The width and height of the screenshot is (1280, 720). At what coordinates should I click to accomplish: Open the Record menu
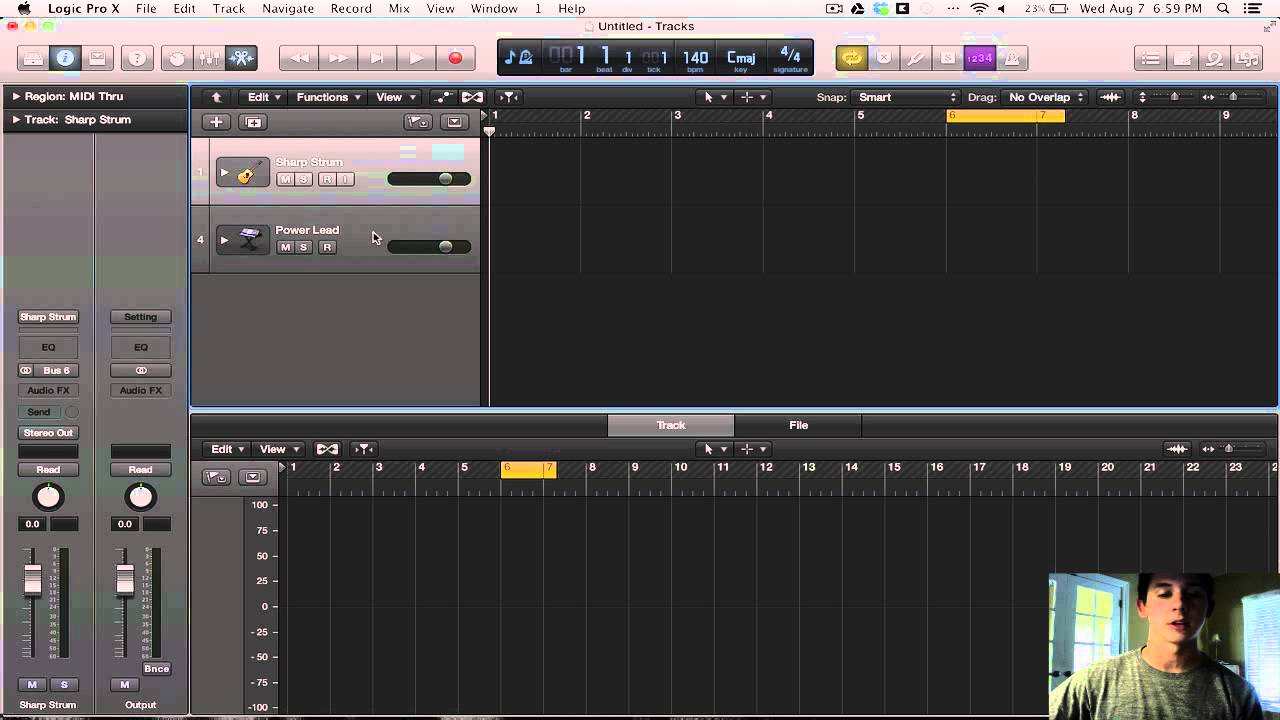(x=351, y=9)
